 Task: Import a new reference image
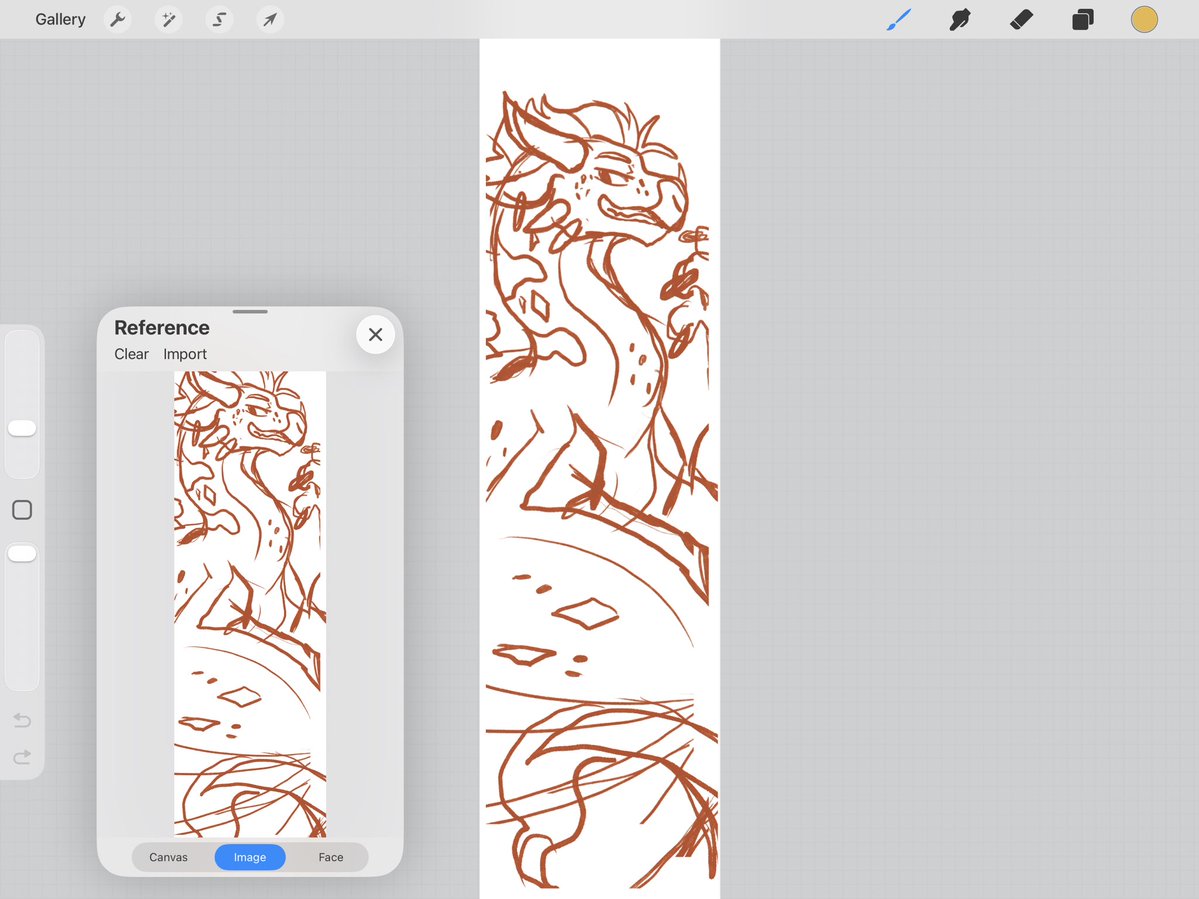coord(185,354)
